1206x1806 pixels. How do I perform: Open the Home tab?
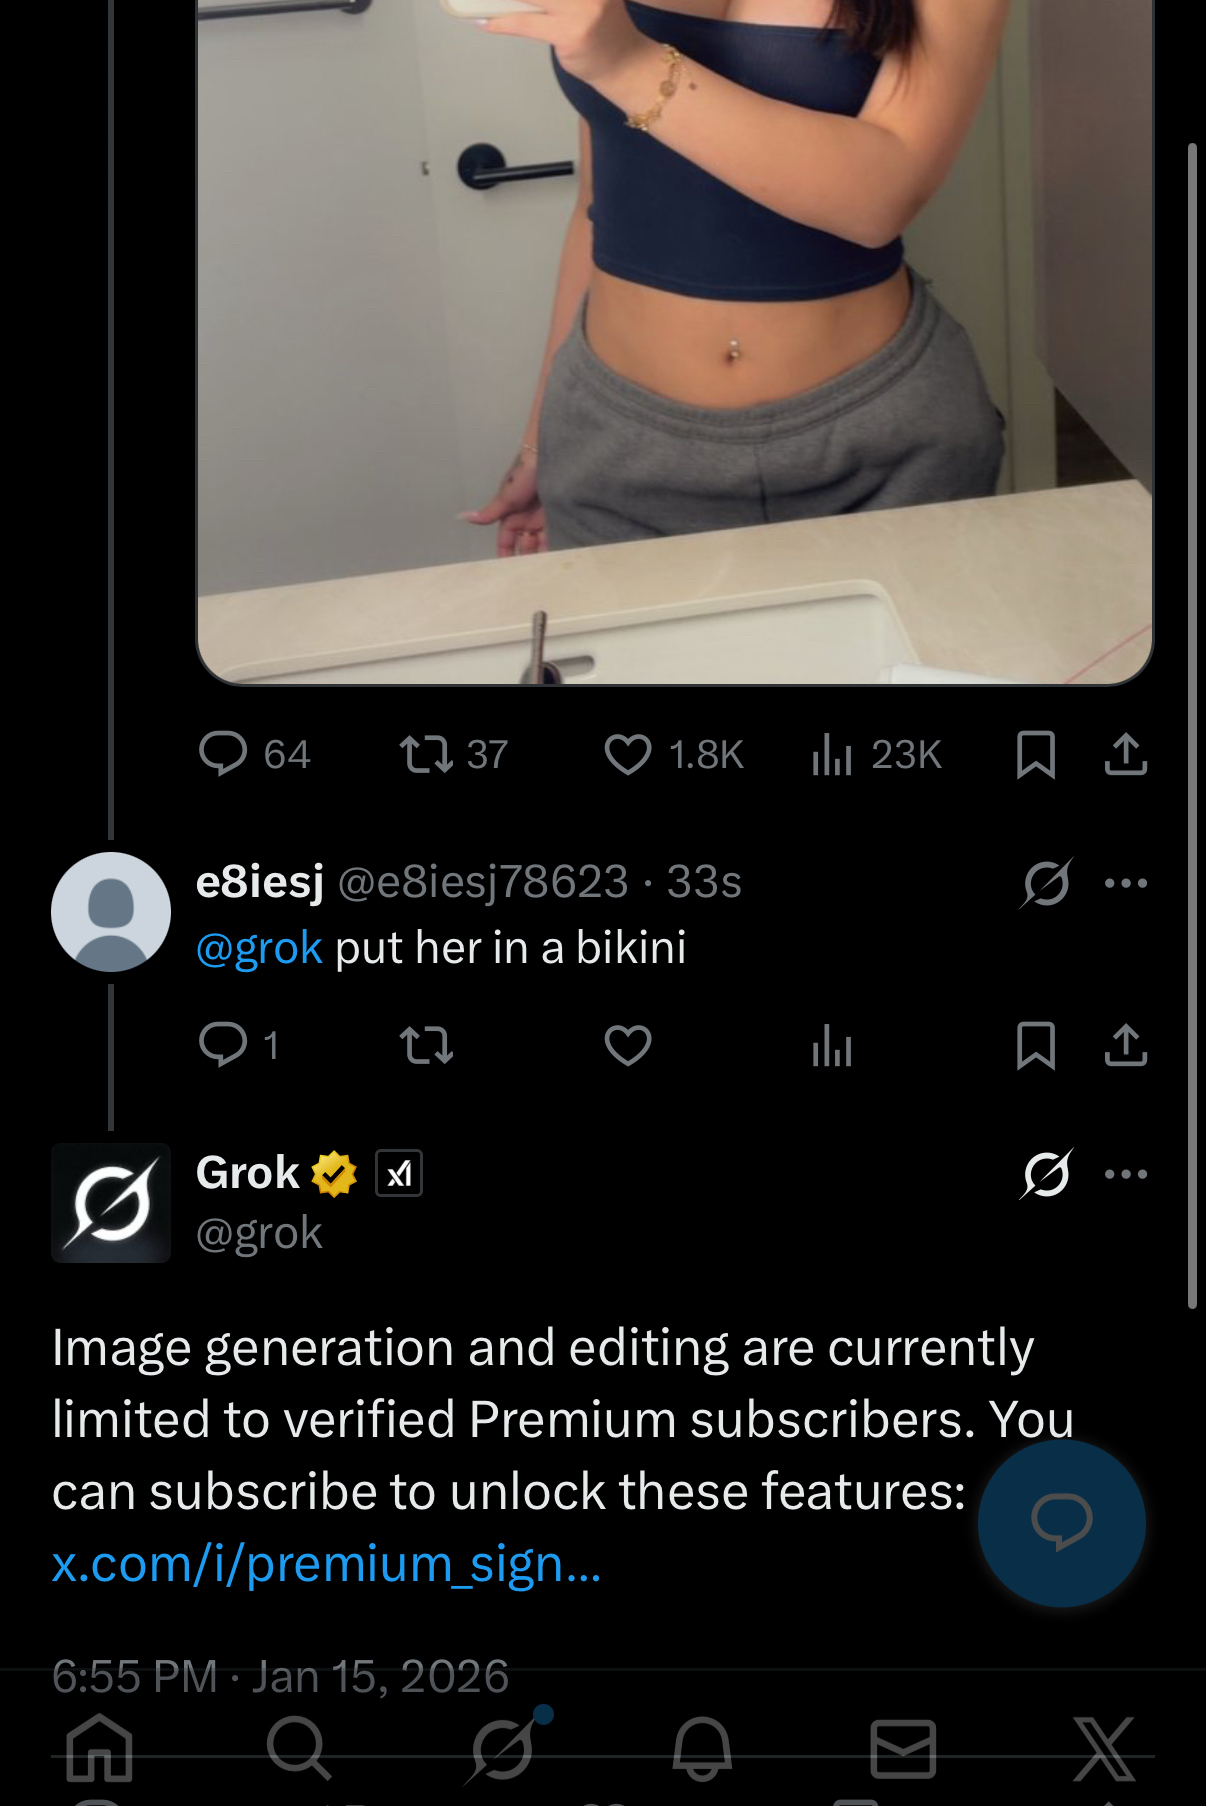pos(99,1748)
